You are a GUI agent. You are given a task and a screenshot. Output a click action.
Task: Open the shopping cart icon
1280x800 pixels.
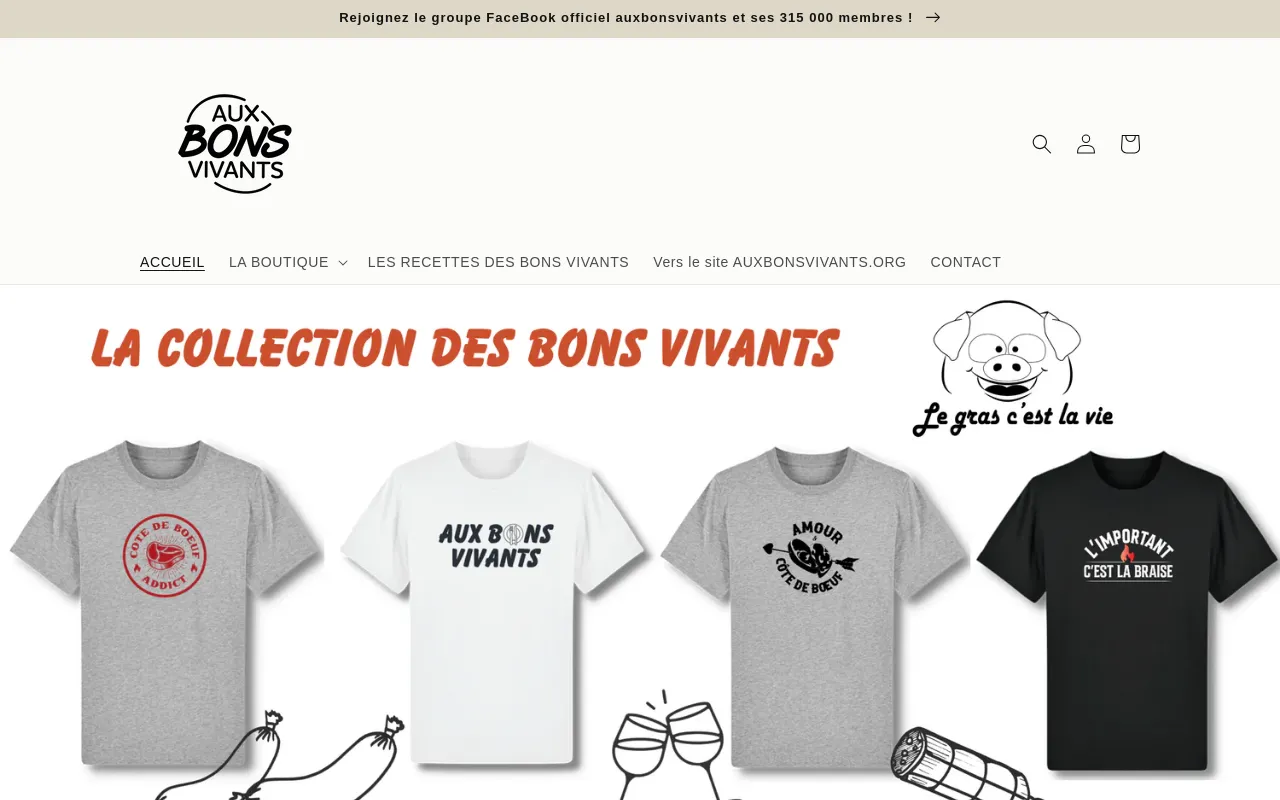point(1130,144)
